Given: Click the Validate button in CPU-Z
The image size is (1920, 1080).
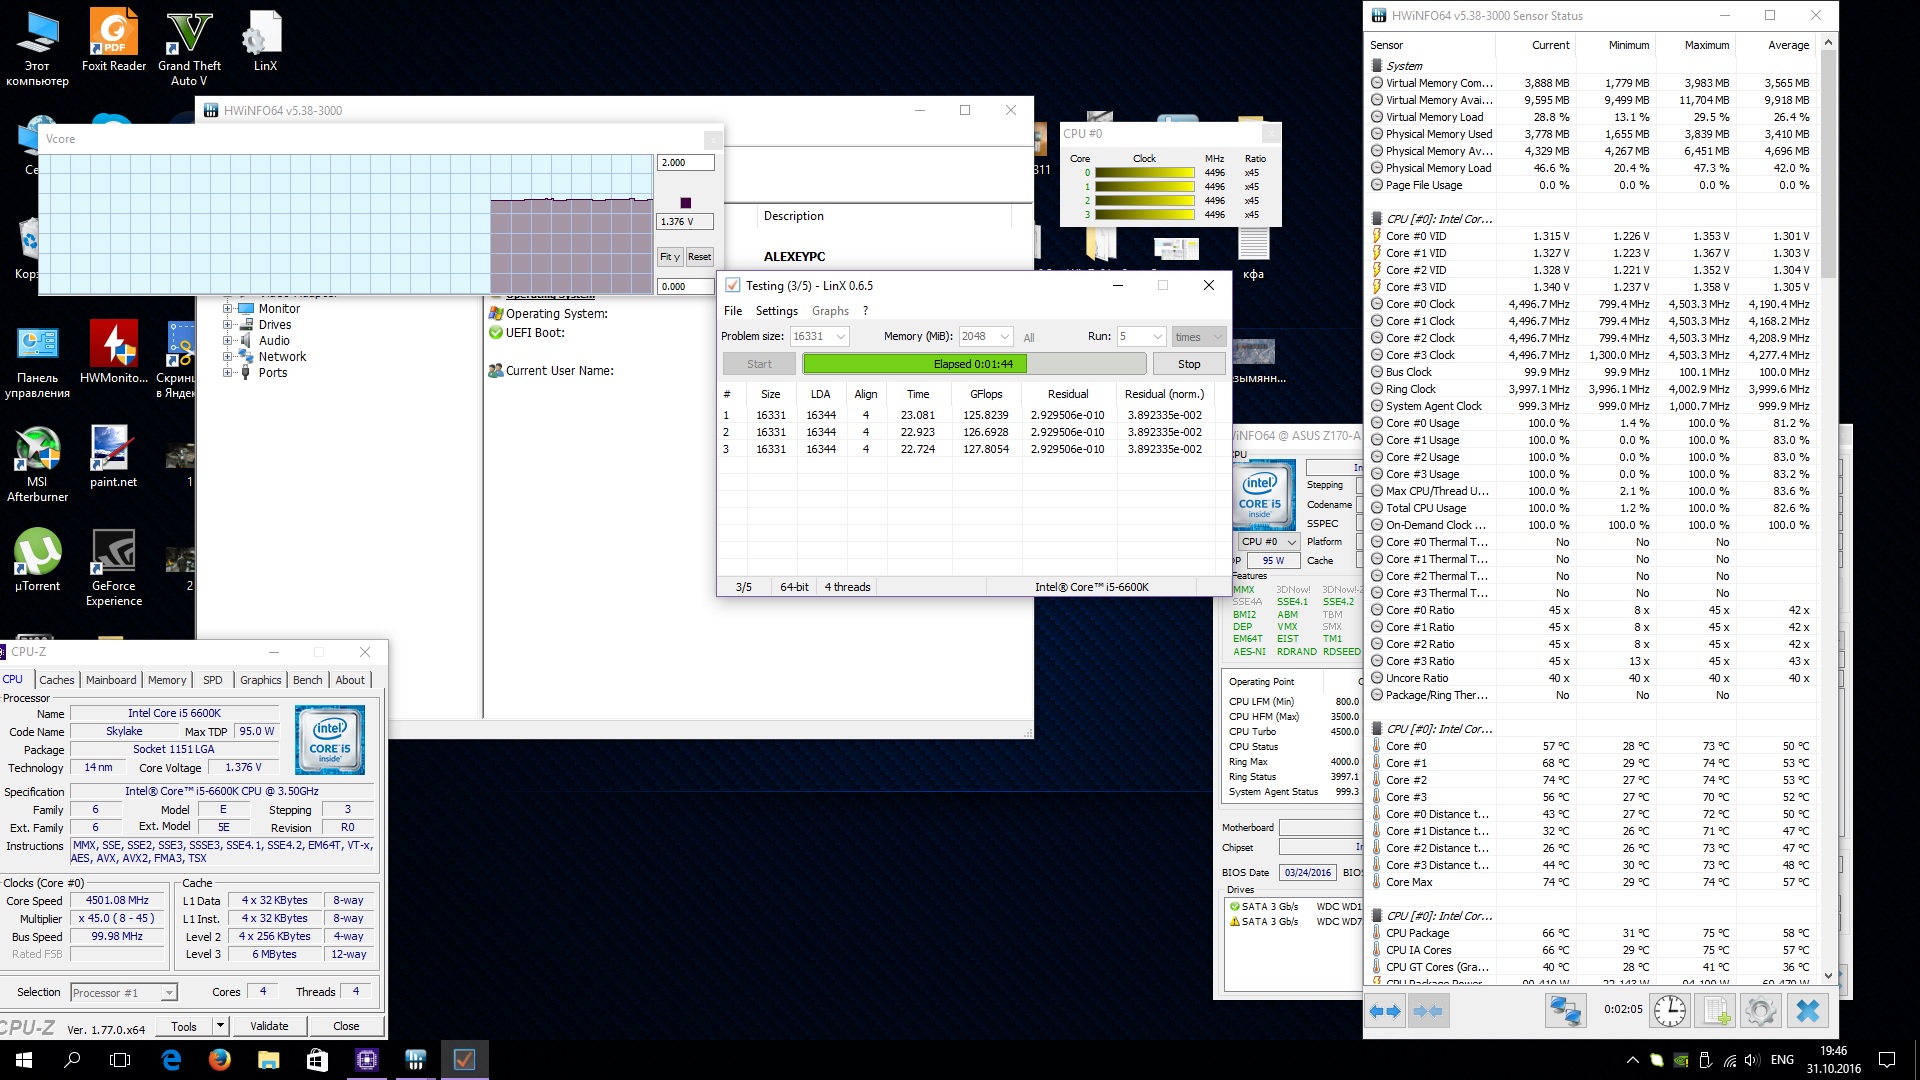Looking at the screenshot, I should click(269, 1026).
